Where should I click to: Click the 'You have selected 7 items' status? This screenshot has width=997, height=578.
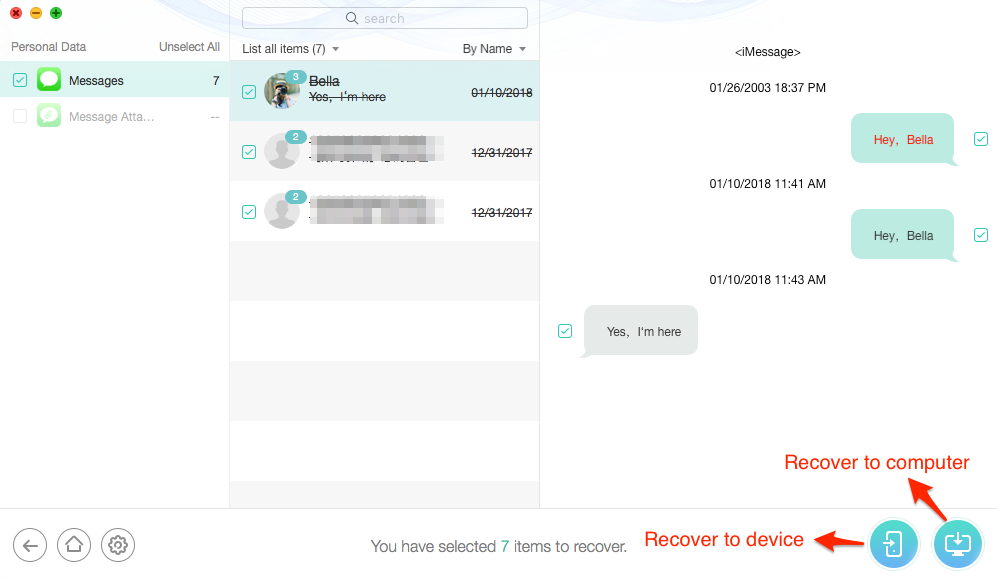(x=498, y=546)
